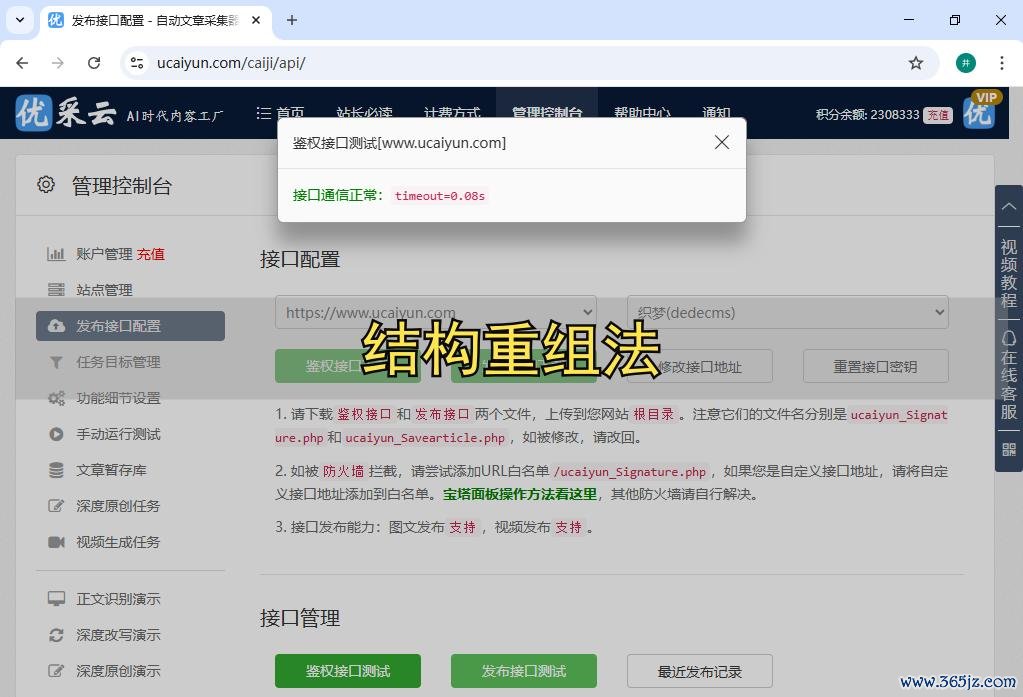1023x697 pixels.
Task: Click 发布接口 download link in instructions
Action: [442, 414]
